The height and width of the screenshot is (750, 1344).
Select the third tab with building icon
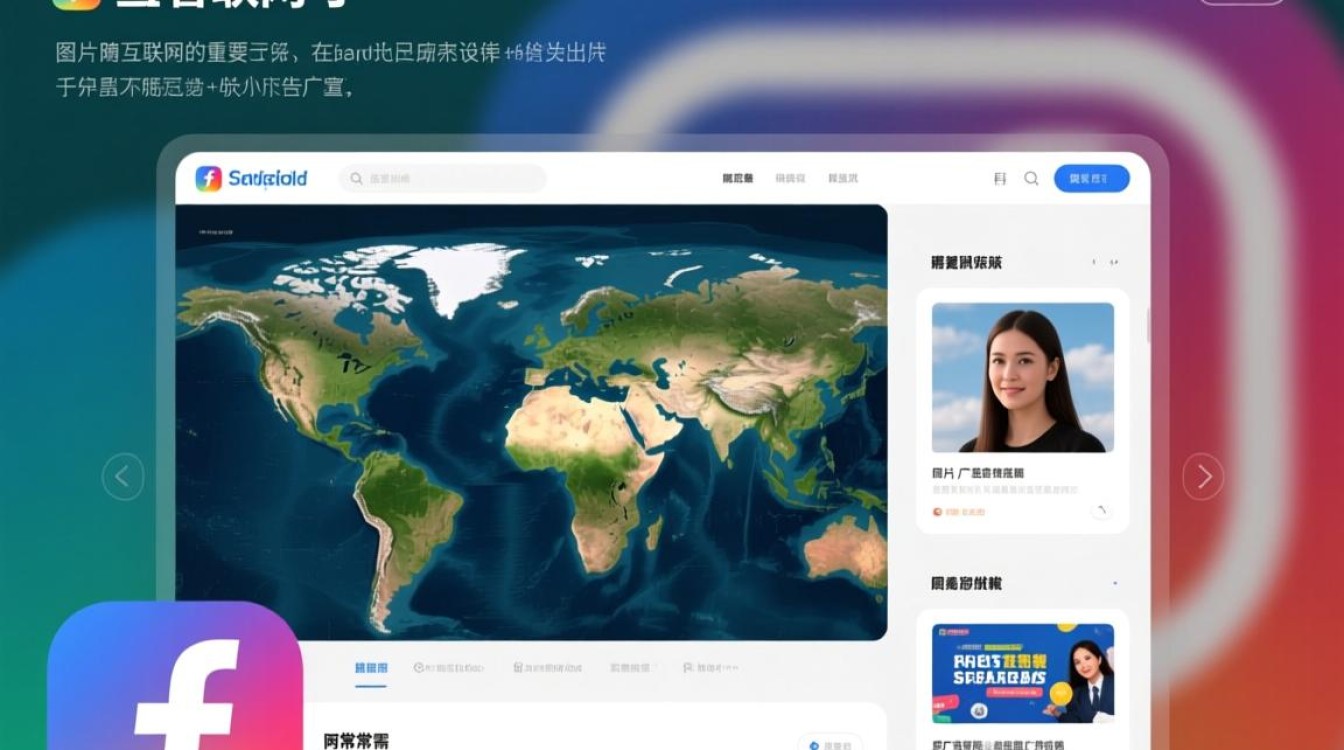click(547, 667)
